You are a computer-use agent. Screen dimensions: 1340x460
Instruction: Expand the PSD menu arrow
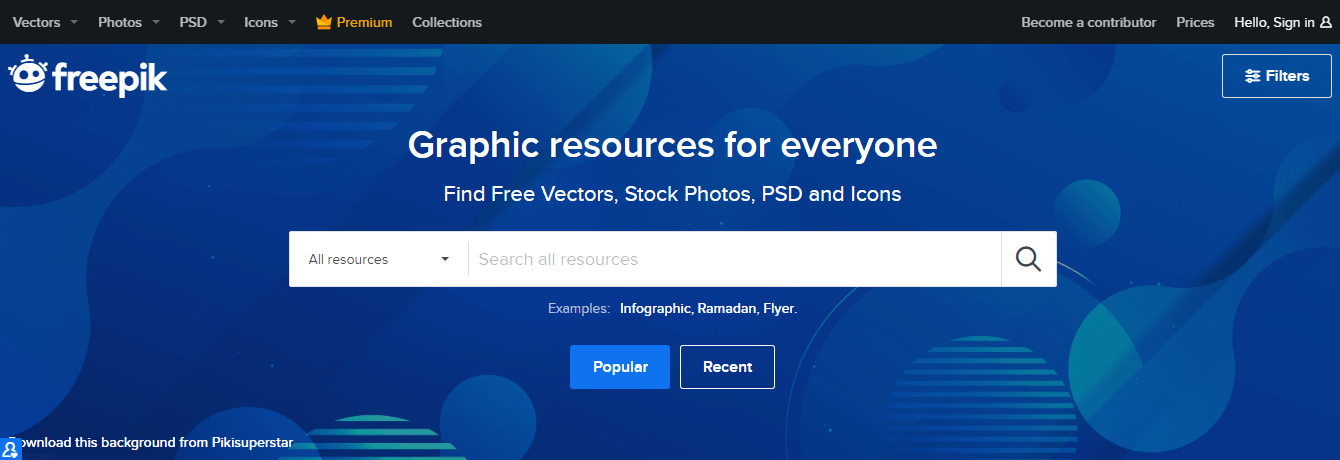click(x=220, y=22)
